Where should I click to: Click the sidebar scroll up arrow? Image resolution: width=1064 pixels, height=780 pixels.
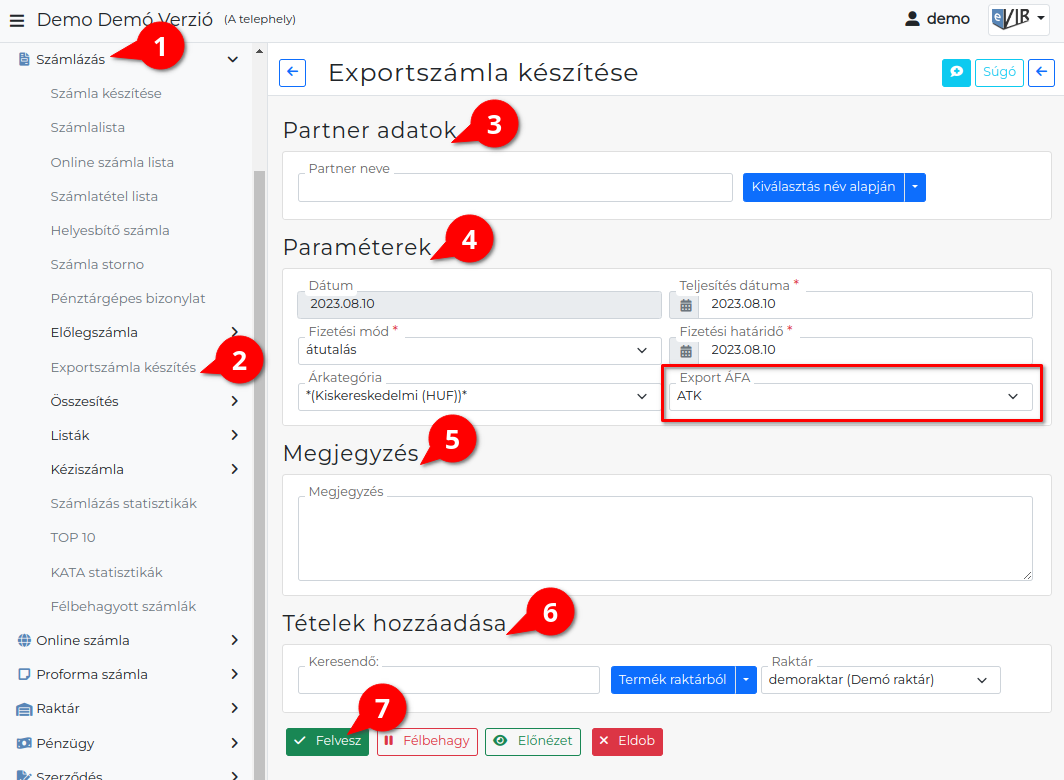click(259, 51)
